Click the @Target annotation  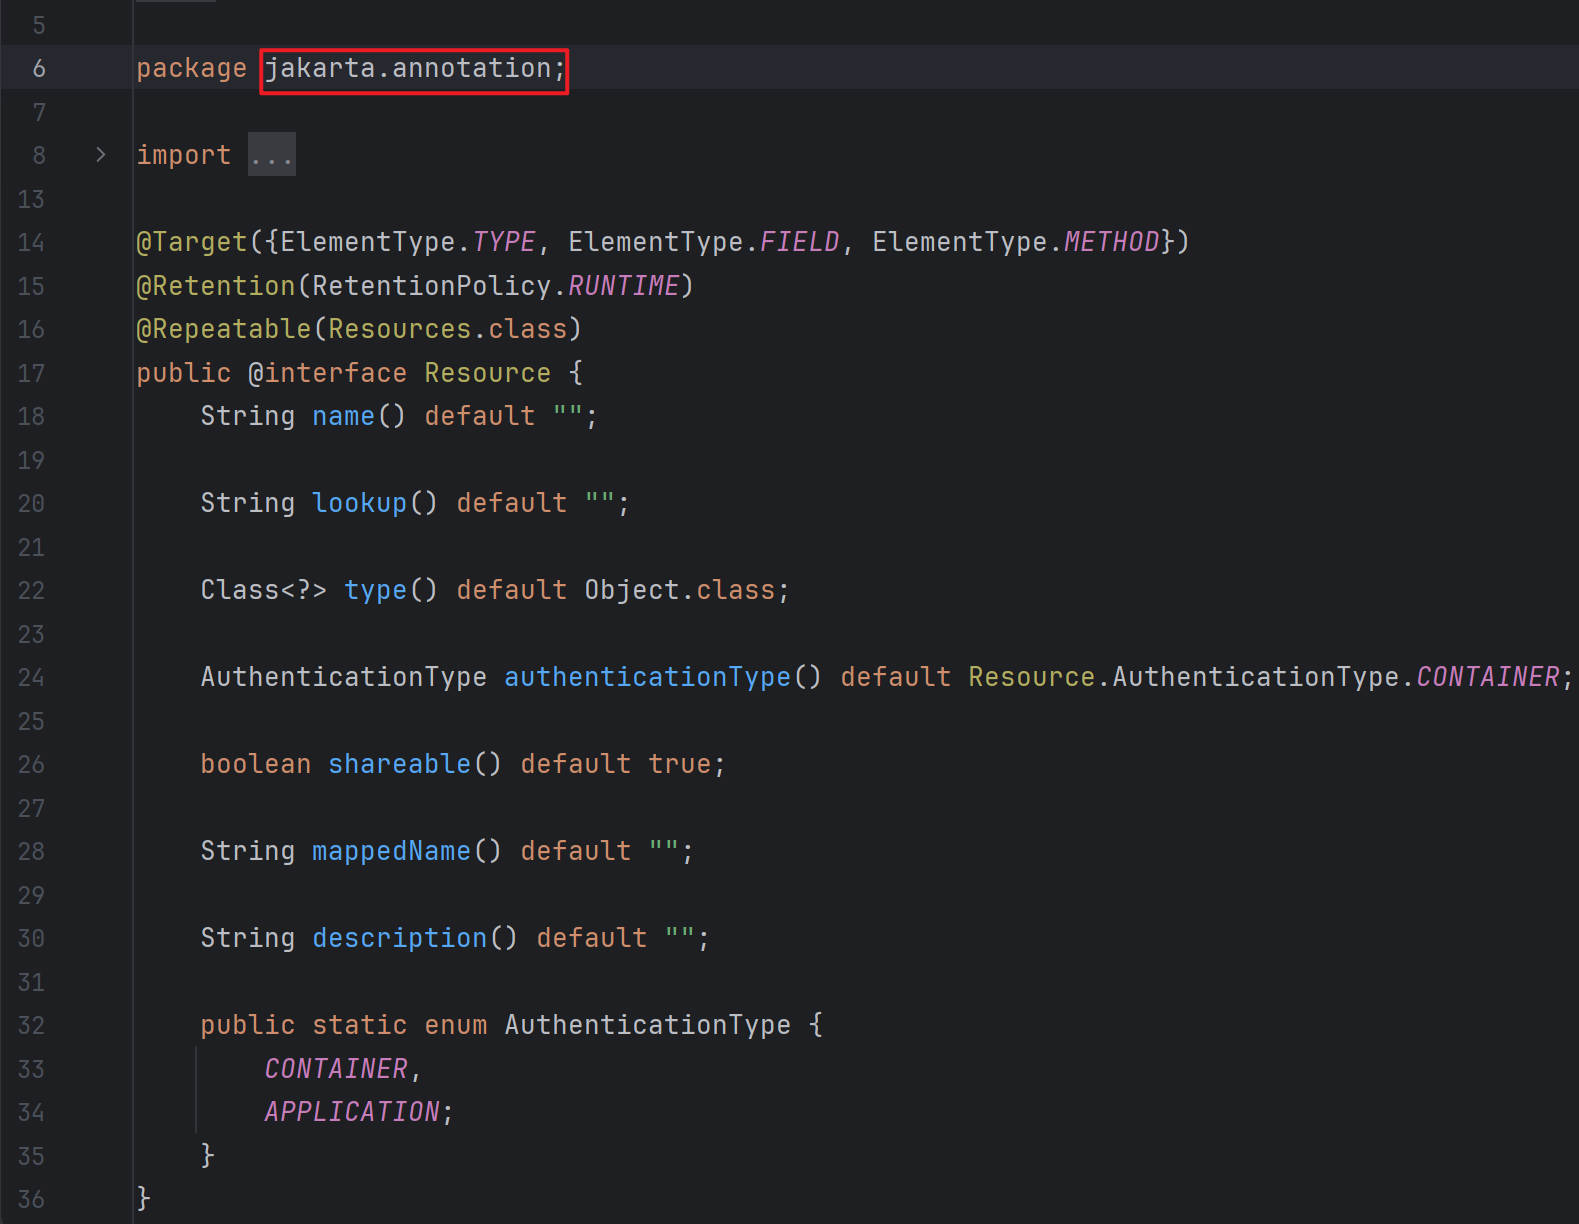(191, 242)
